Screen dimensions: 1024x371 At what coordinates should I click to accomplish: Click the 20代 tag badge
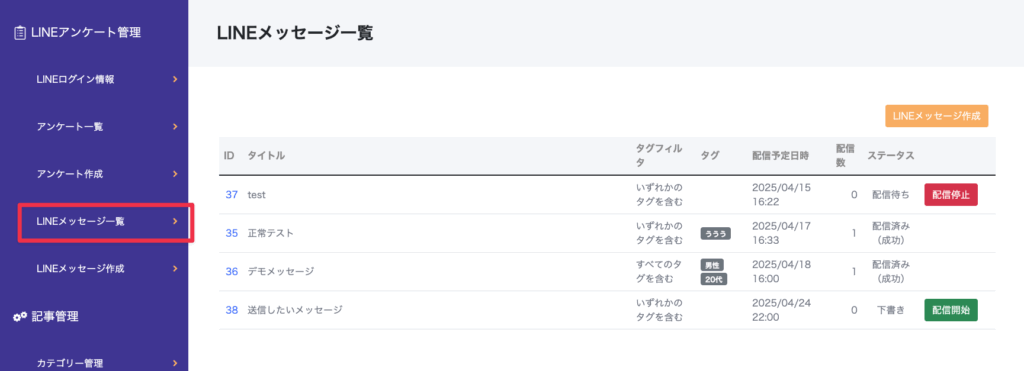tap(714, 280)
